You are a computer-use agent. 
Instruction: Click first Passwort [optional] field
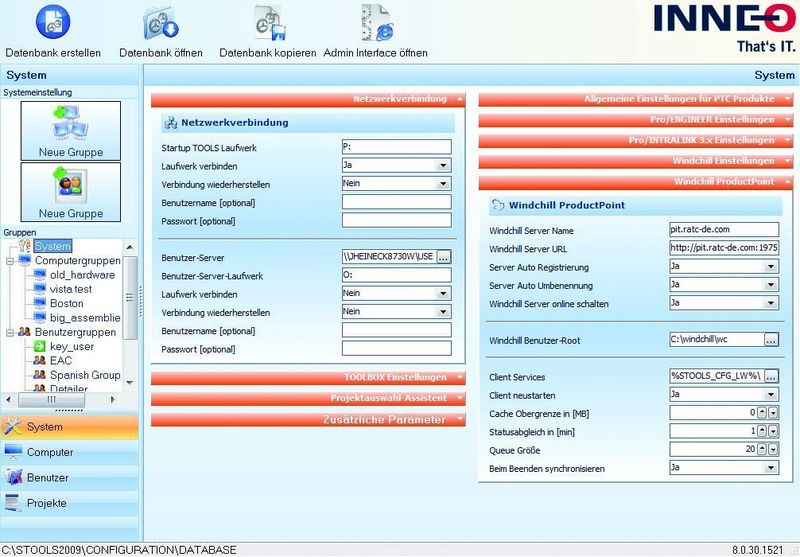(x=396, y=220)
